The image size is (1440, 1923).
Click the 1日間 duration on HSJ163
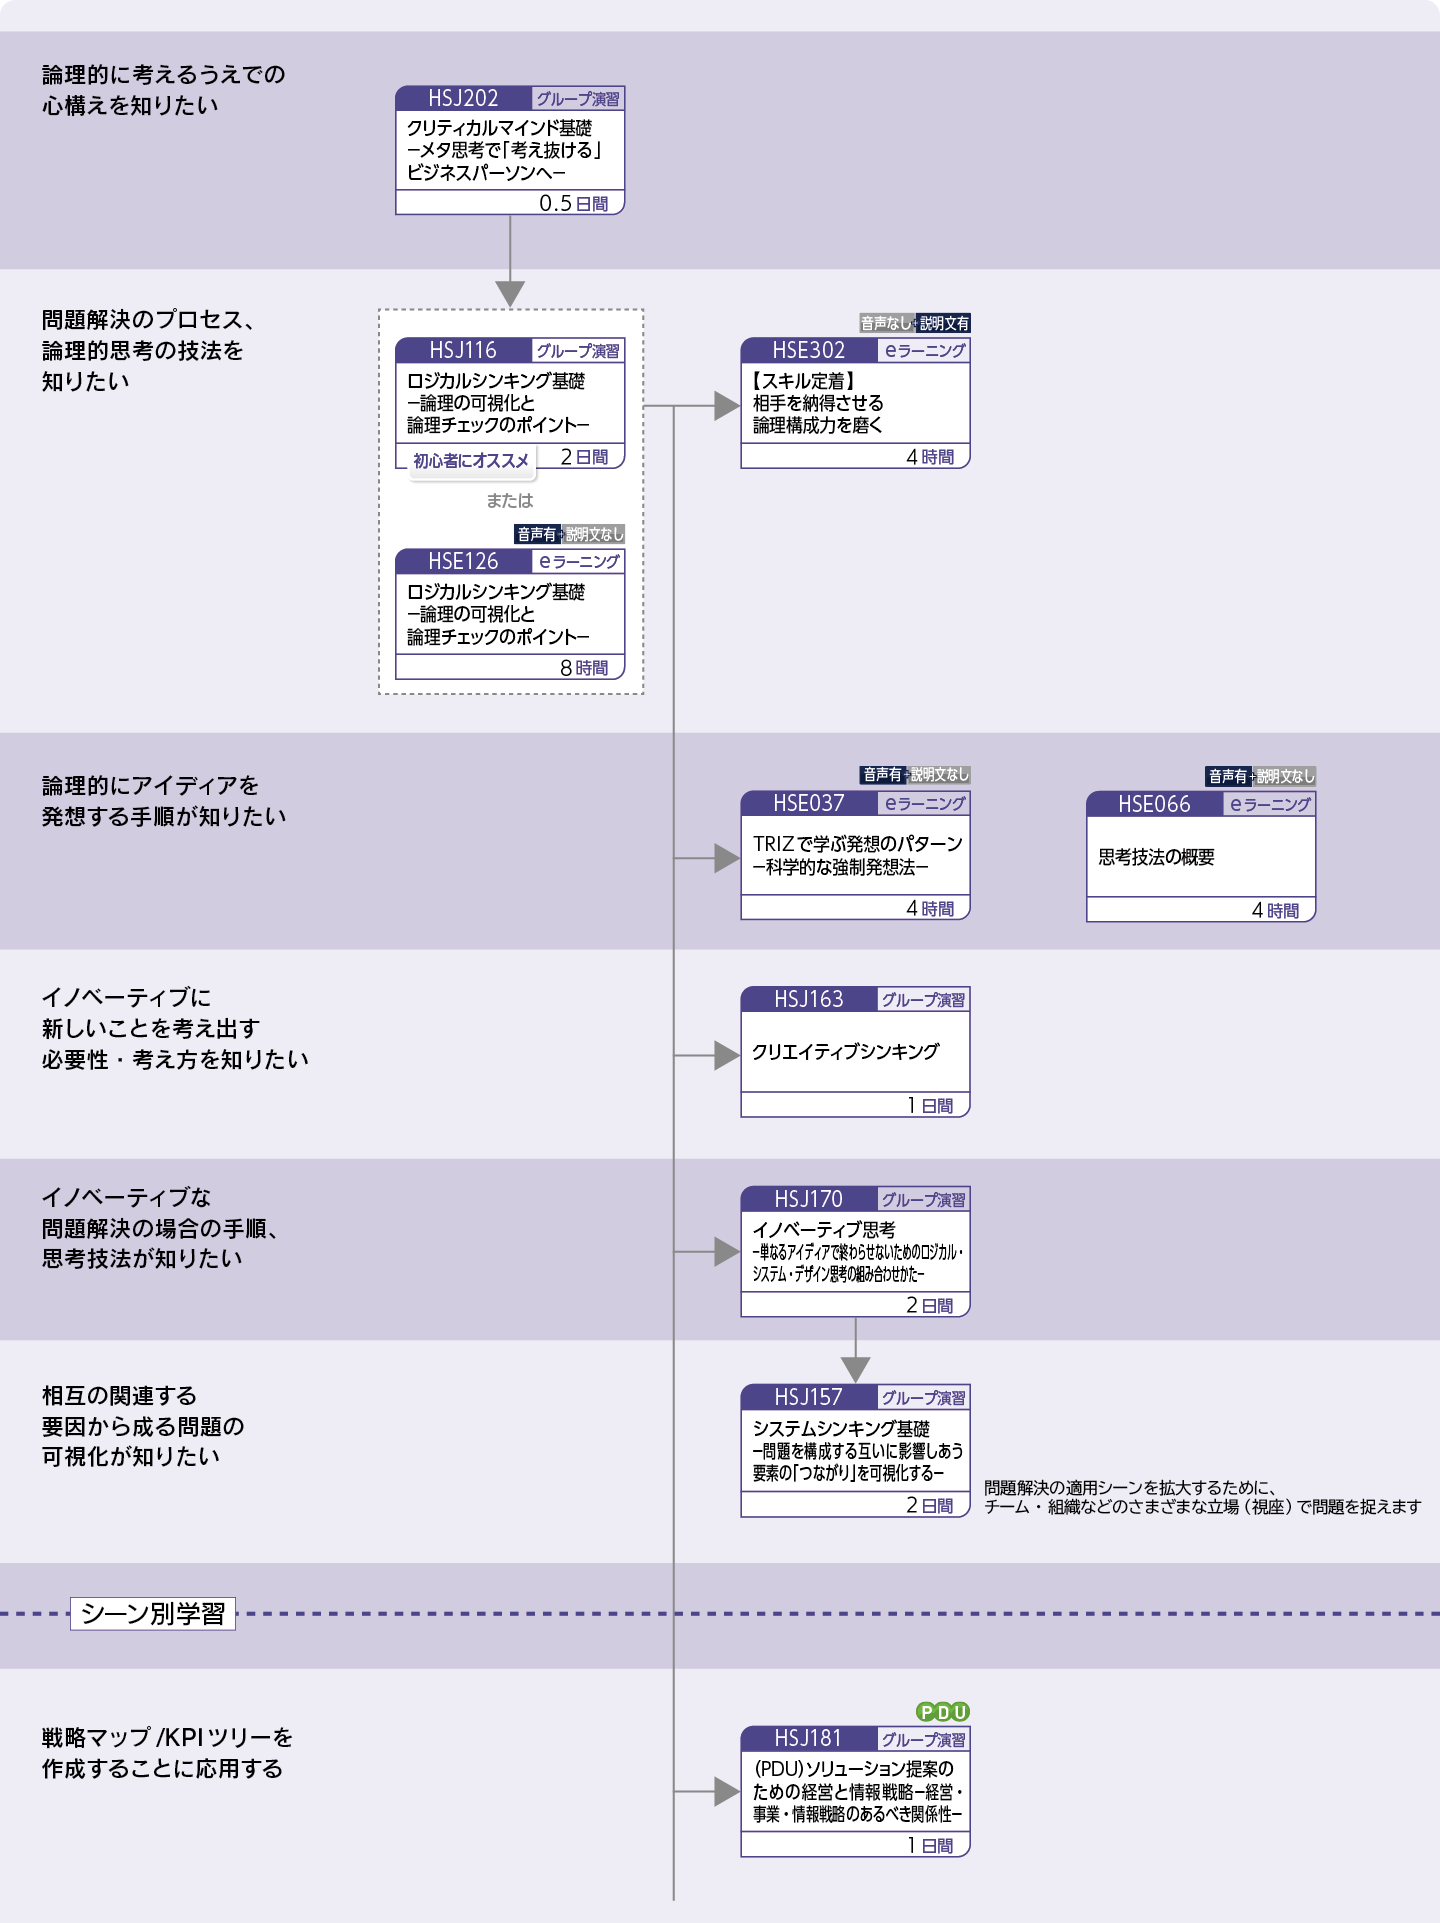click(930, 1105)
